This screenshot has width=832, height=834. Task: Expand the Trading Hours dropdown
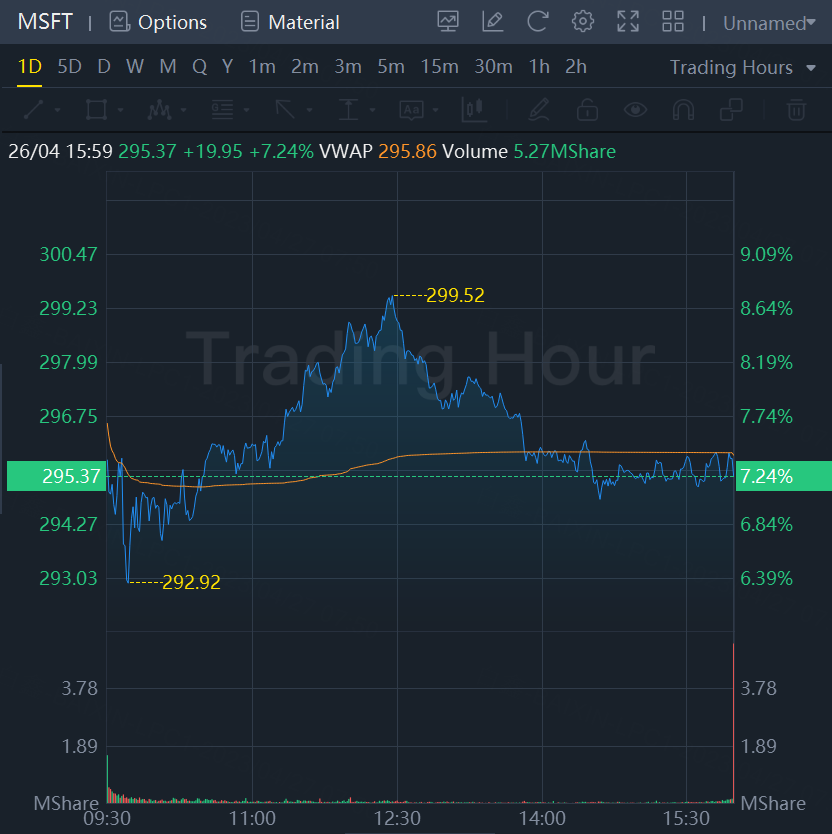[x=742, y=68]
